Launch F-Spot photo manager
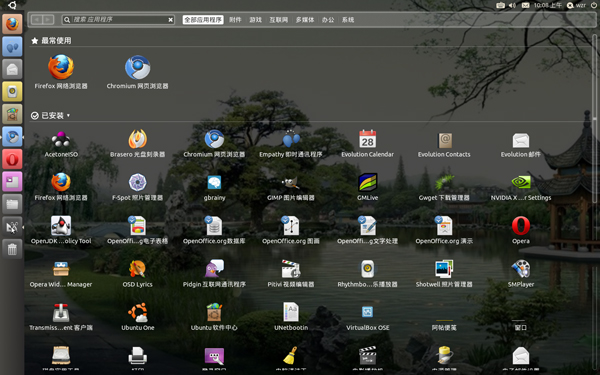This screenshot has height=375, width=600. pos(137,188)
